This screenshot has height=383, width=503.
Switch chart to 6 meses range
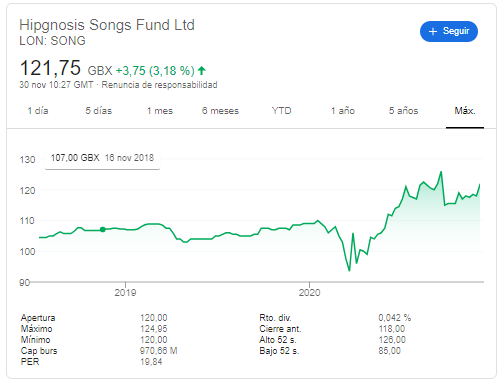[220, 111]
